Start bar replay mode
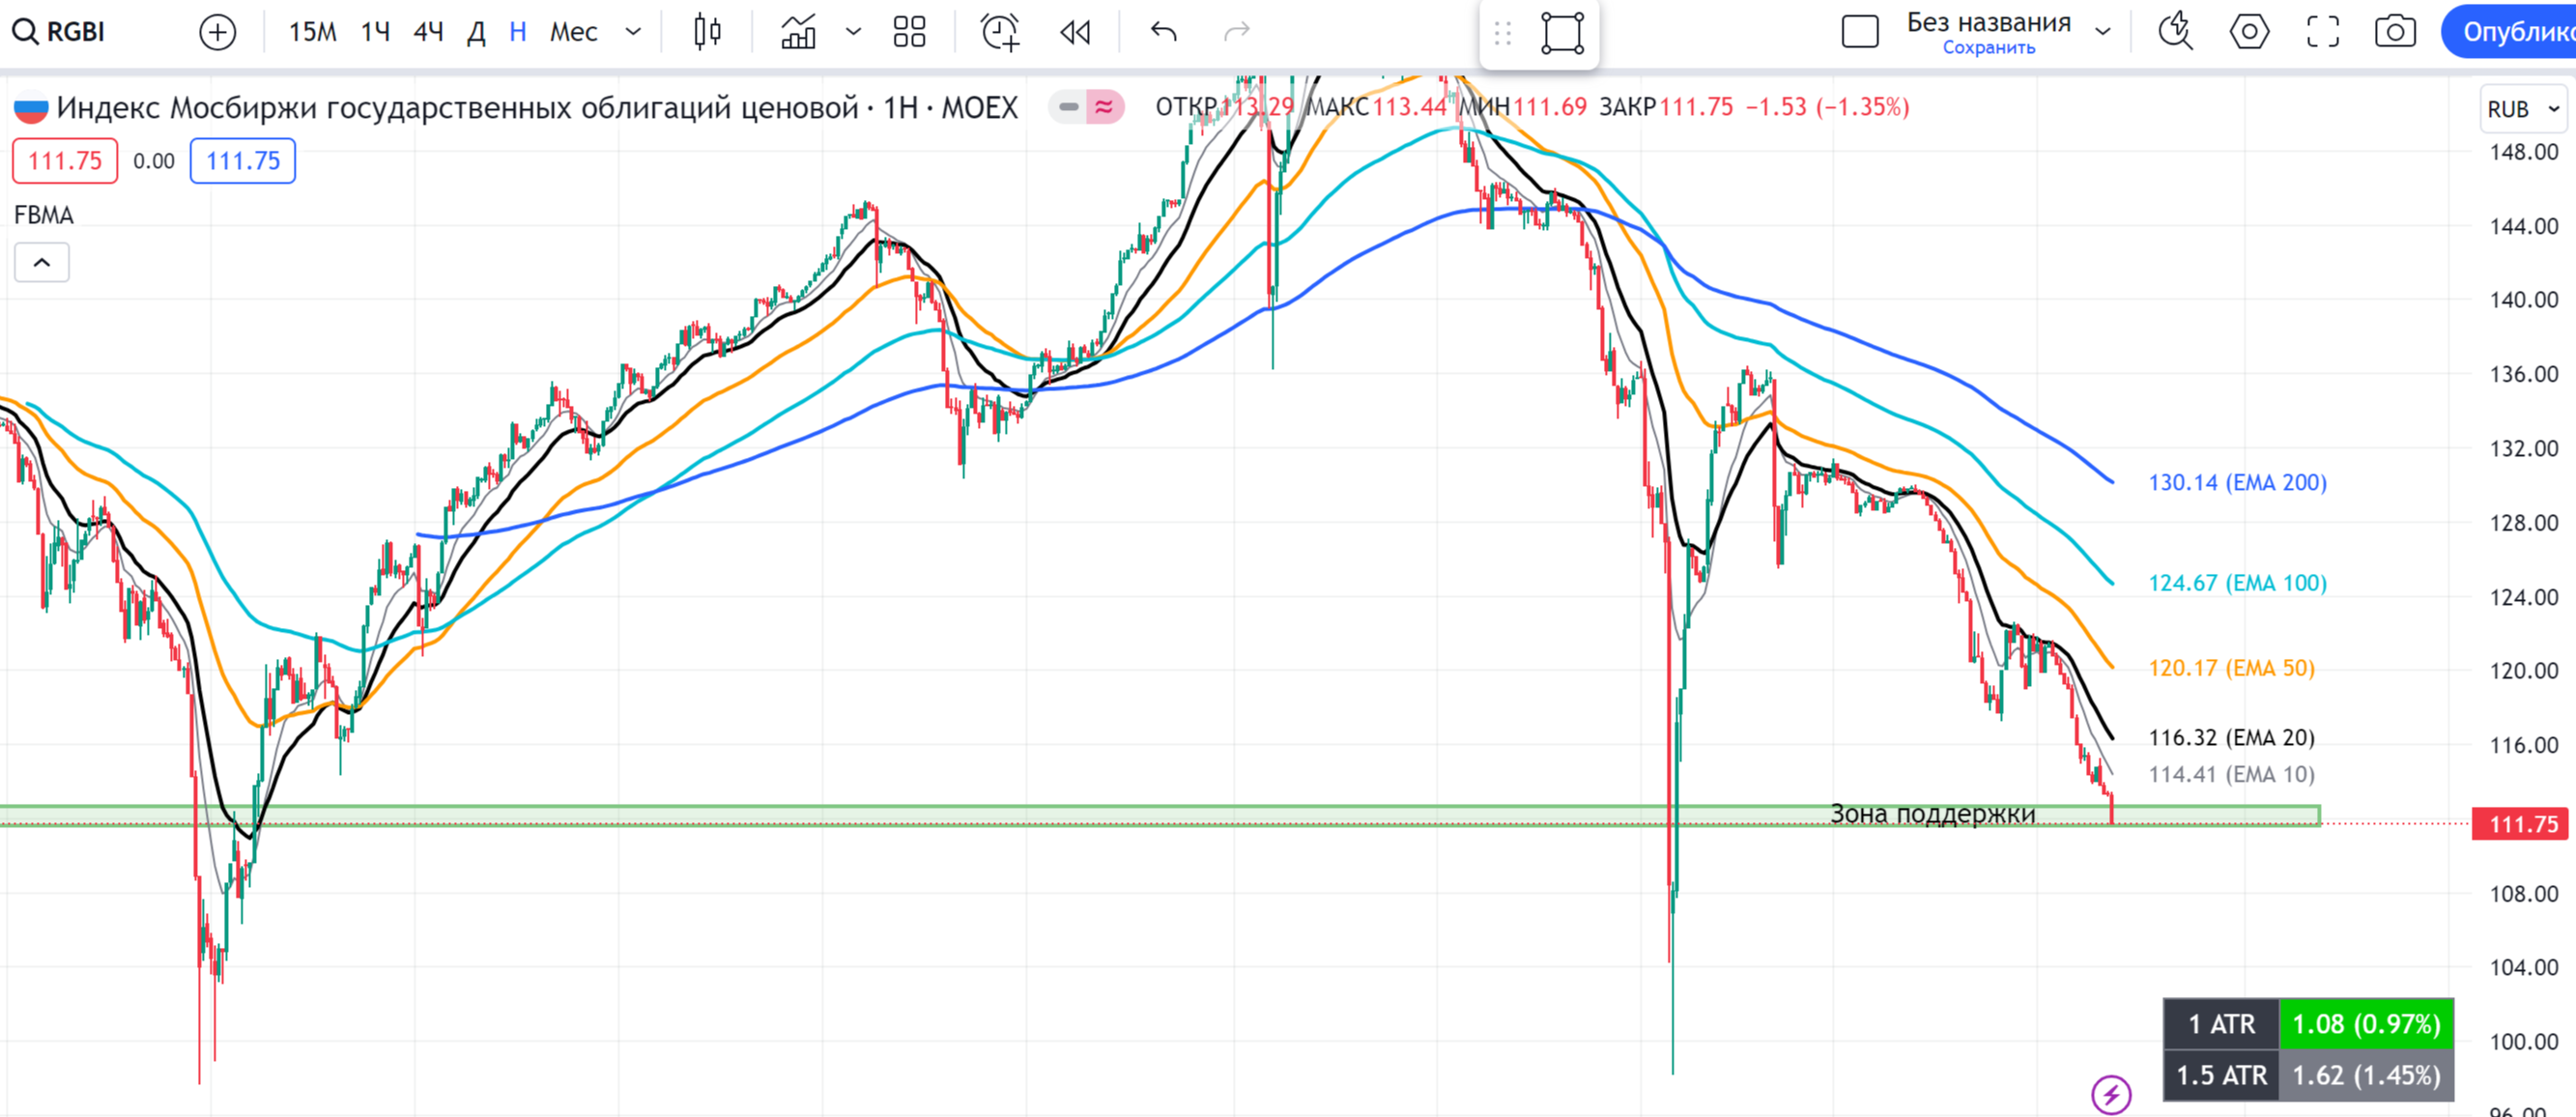 pos(1075,32)
